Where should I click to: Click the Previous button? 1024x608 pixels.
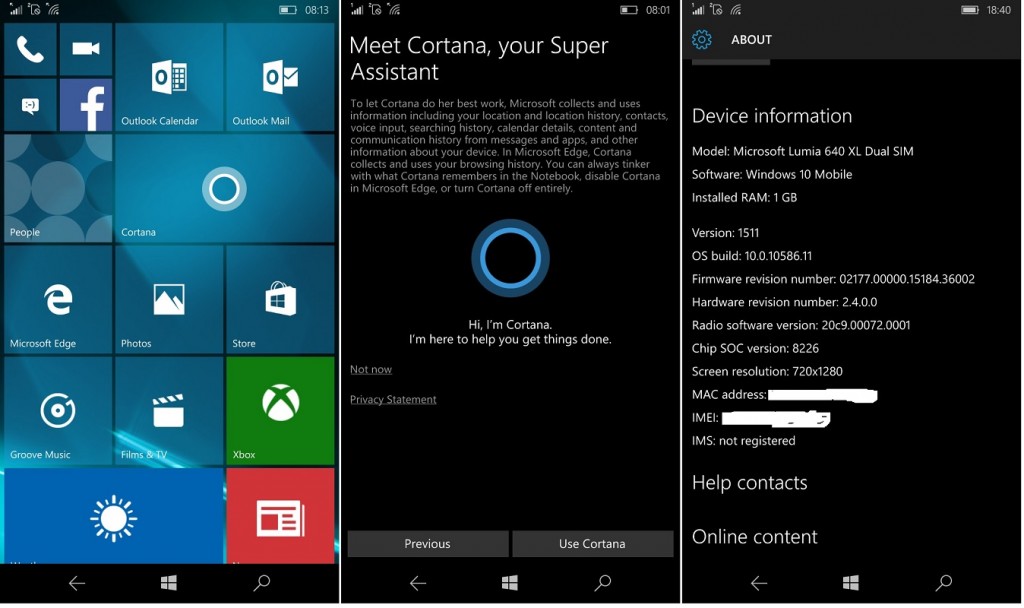pyautogui.click(x=428, y=543)
